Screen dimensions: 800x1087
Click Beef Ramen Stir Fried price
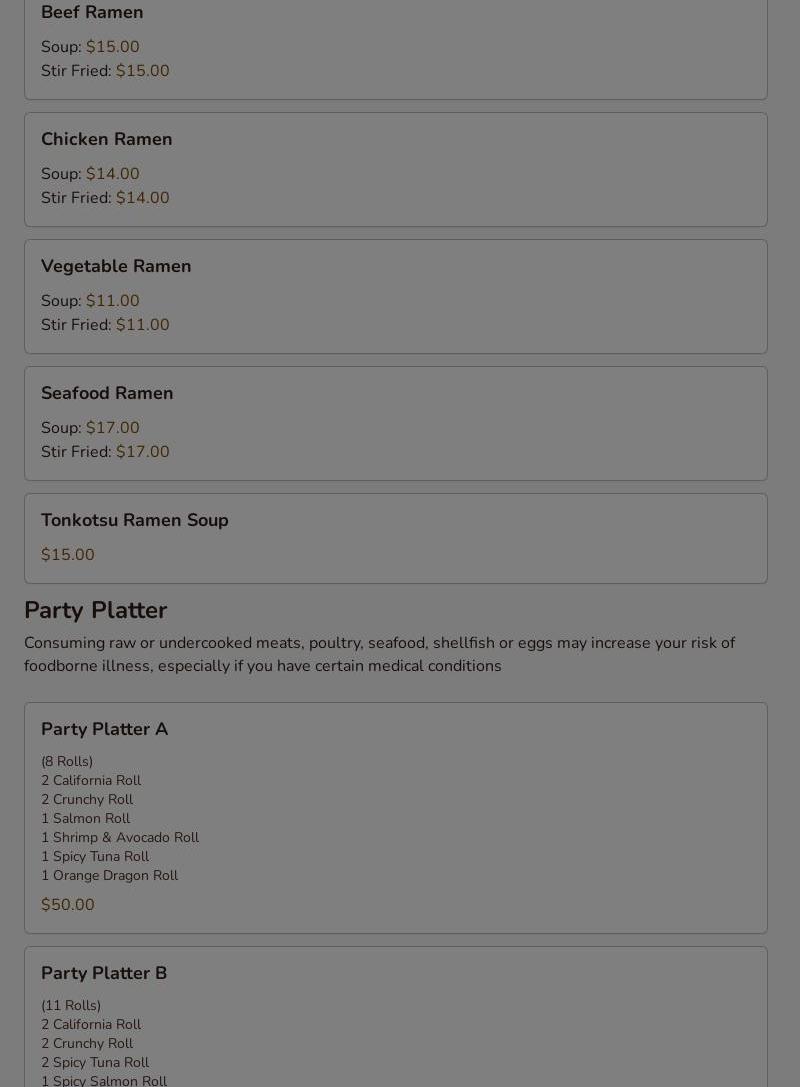tap(142, 71)
